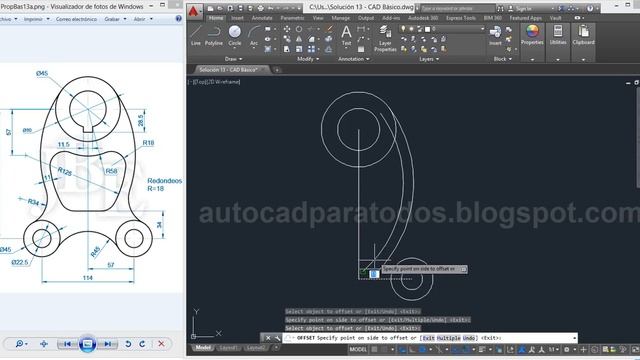
Task: Toggle grid display in status bar
Action: [x=374, y=349]
